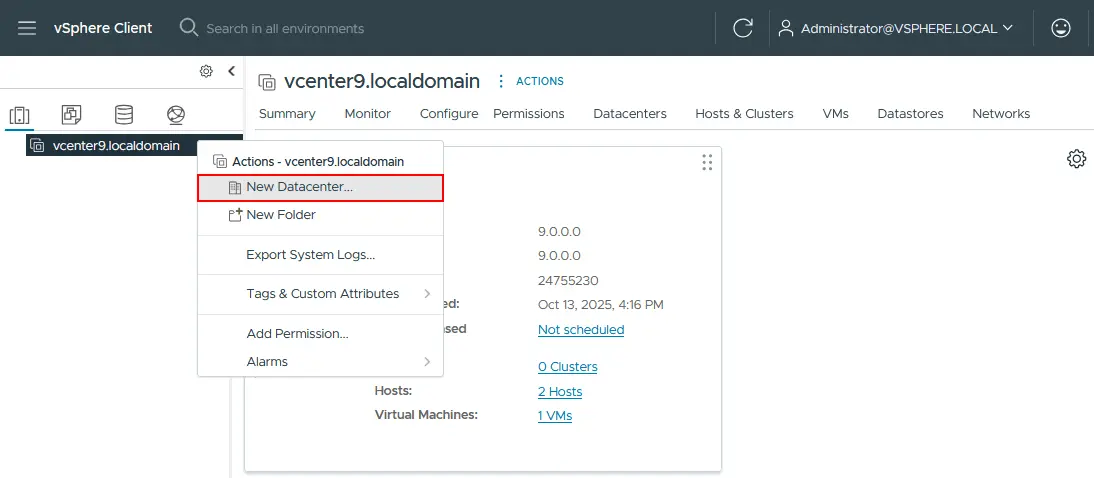1094x478 pixels.
Task: Click the vSphere Client title
Action: tap(103, 28)
